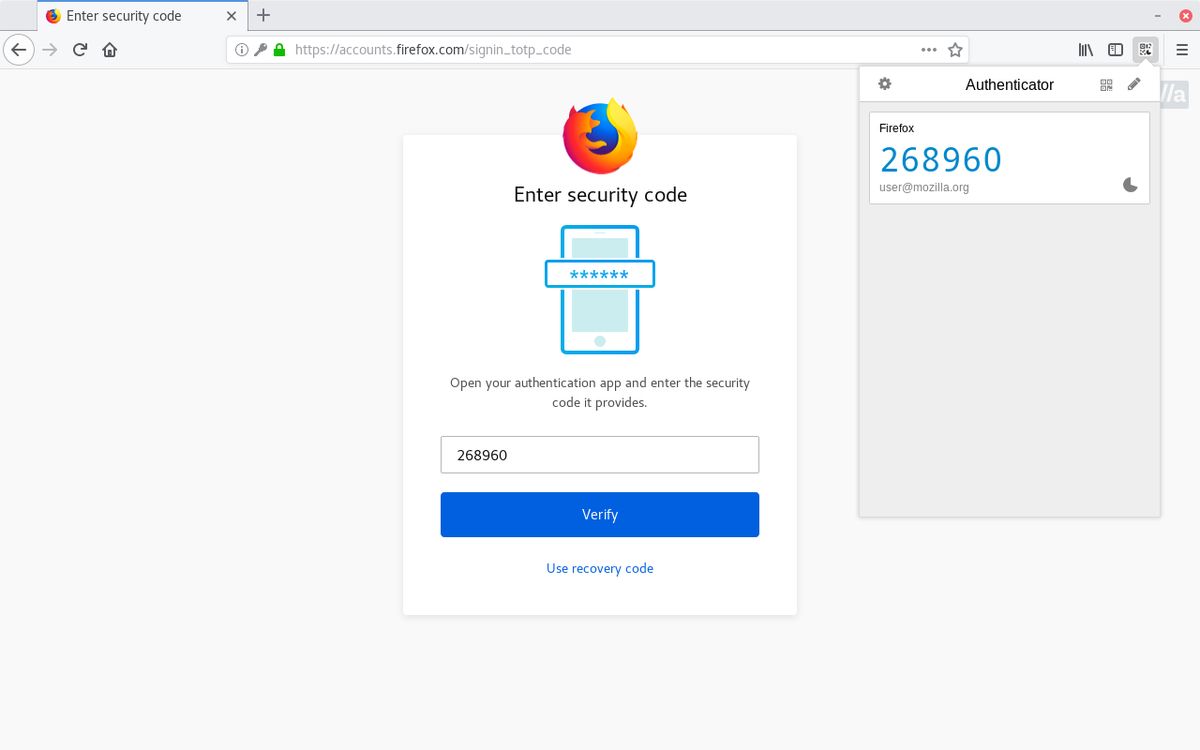1200x750 pixels.
Task: Scan a QR code using the Authenticator icon
Action: point(1106,84)
